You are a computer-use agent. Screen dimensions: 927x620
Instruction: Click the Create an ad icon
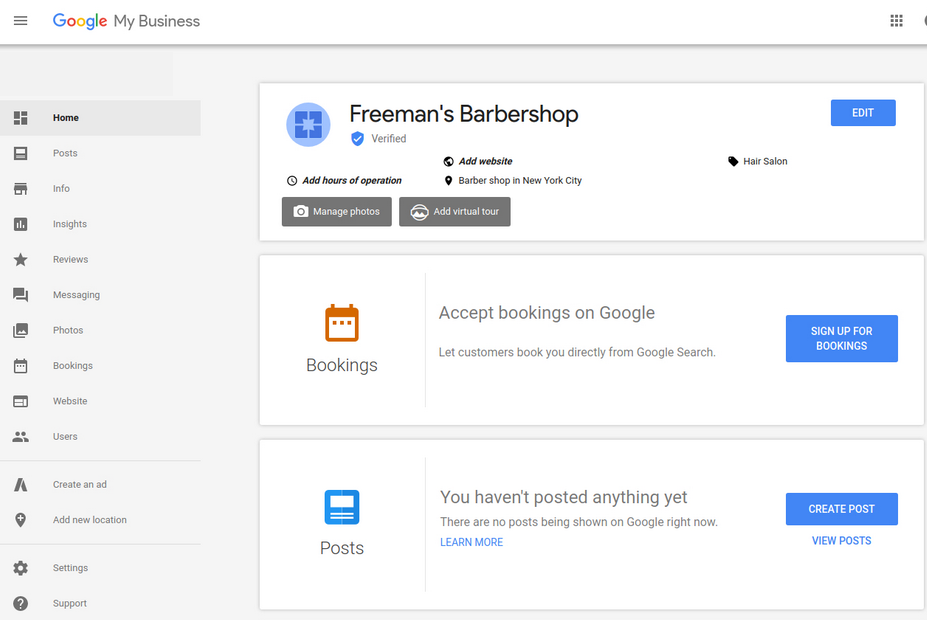pos(21,485)
